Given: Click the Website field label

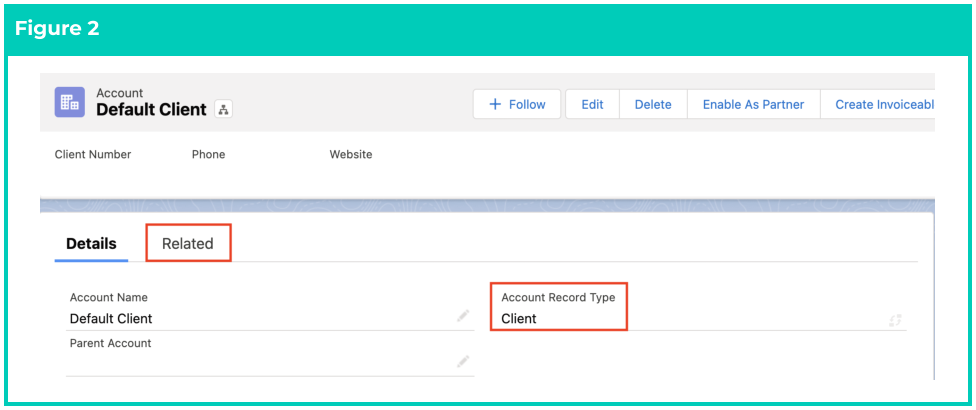Looking at the screenshot, I should 350,154.
